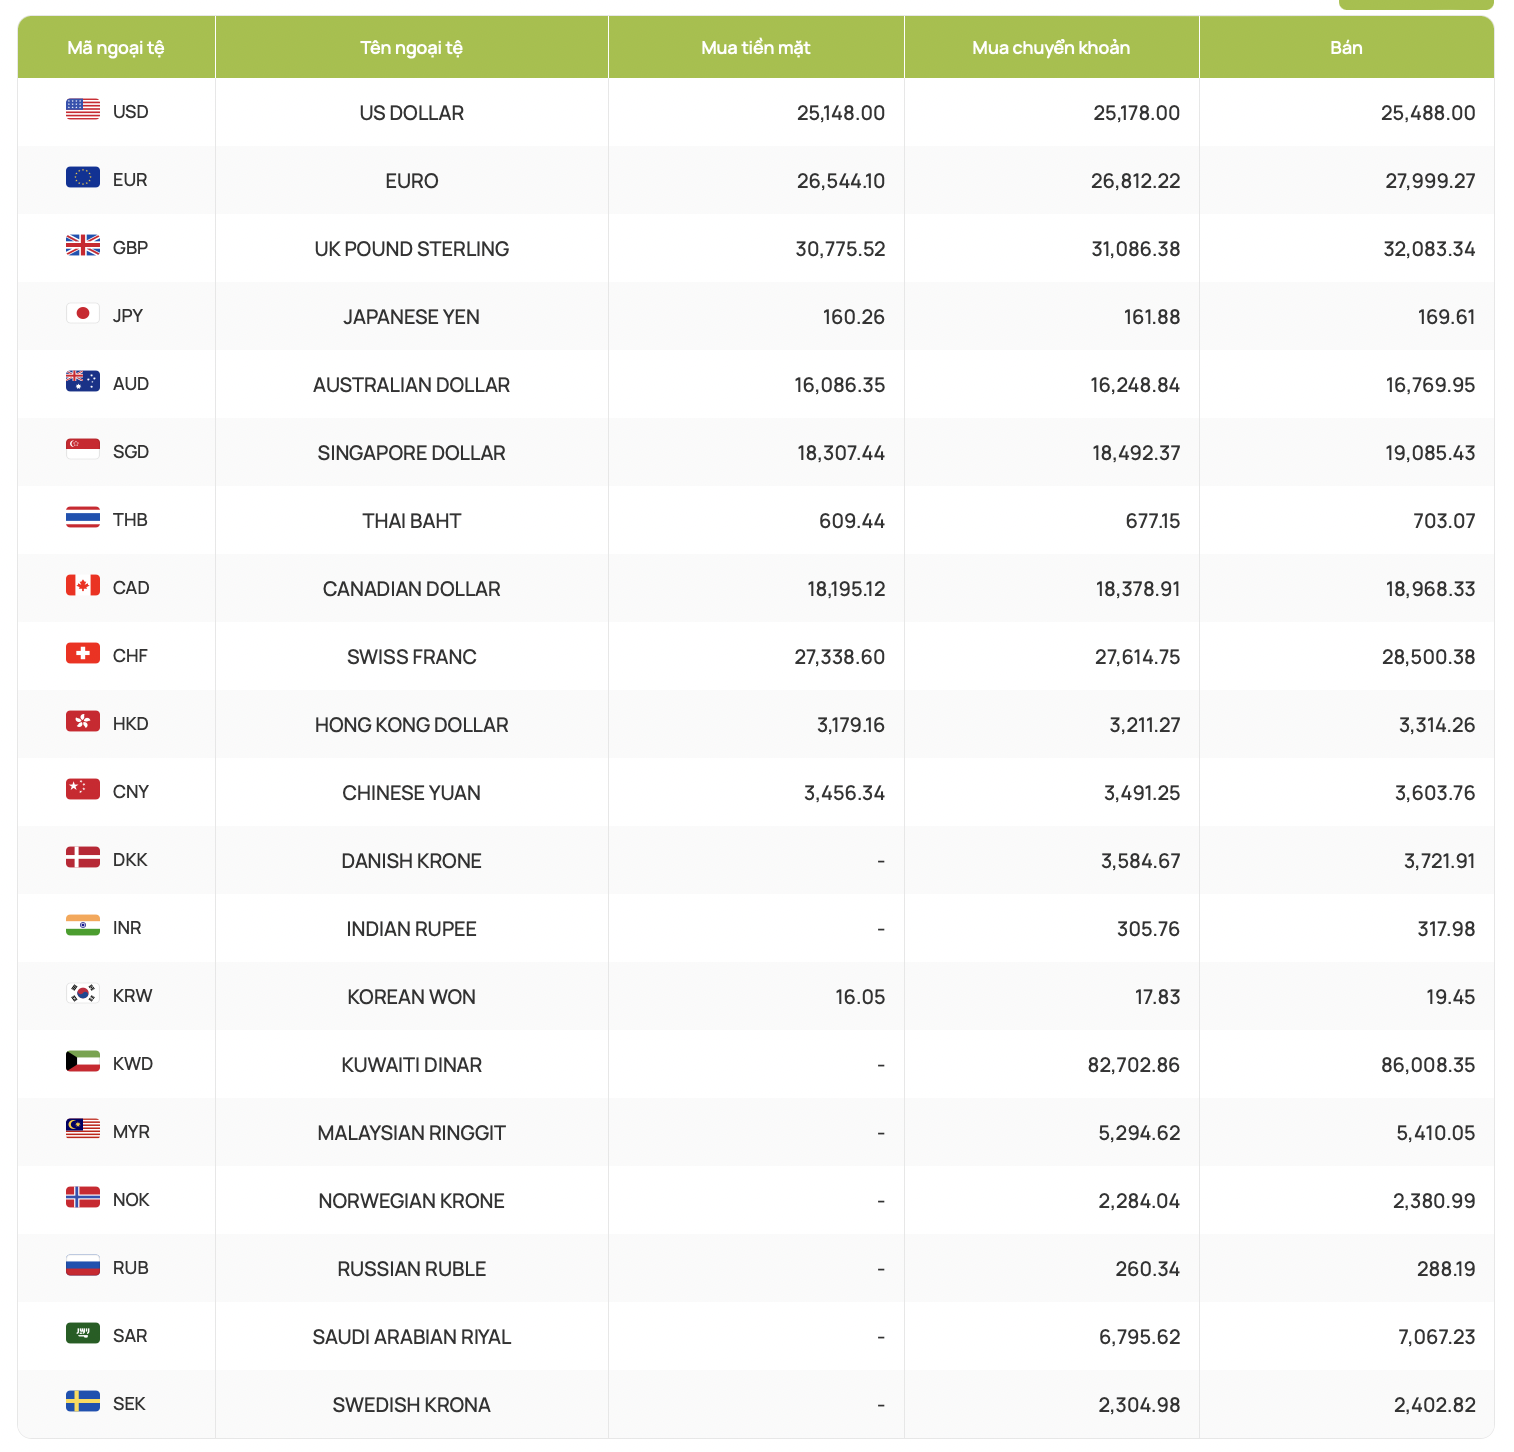Select the UK POUND STERLING name

pyautogui.click(x=412, y=249)
